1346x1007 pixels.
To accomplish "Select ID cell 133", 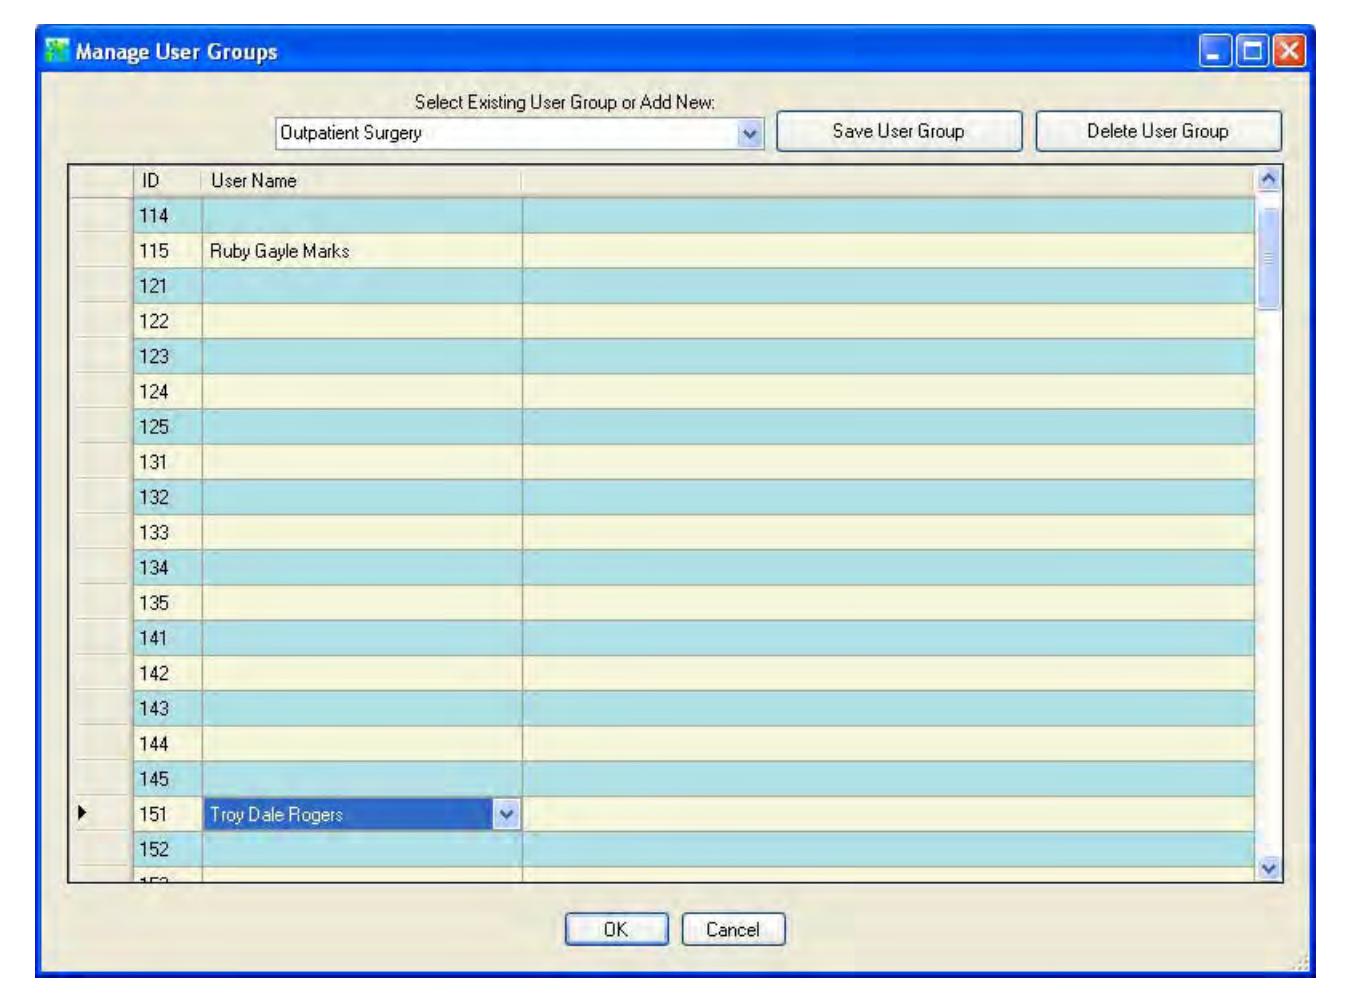I will pos(168,533).
